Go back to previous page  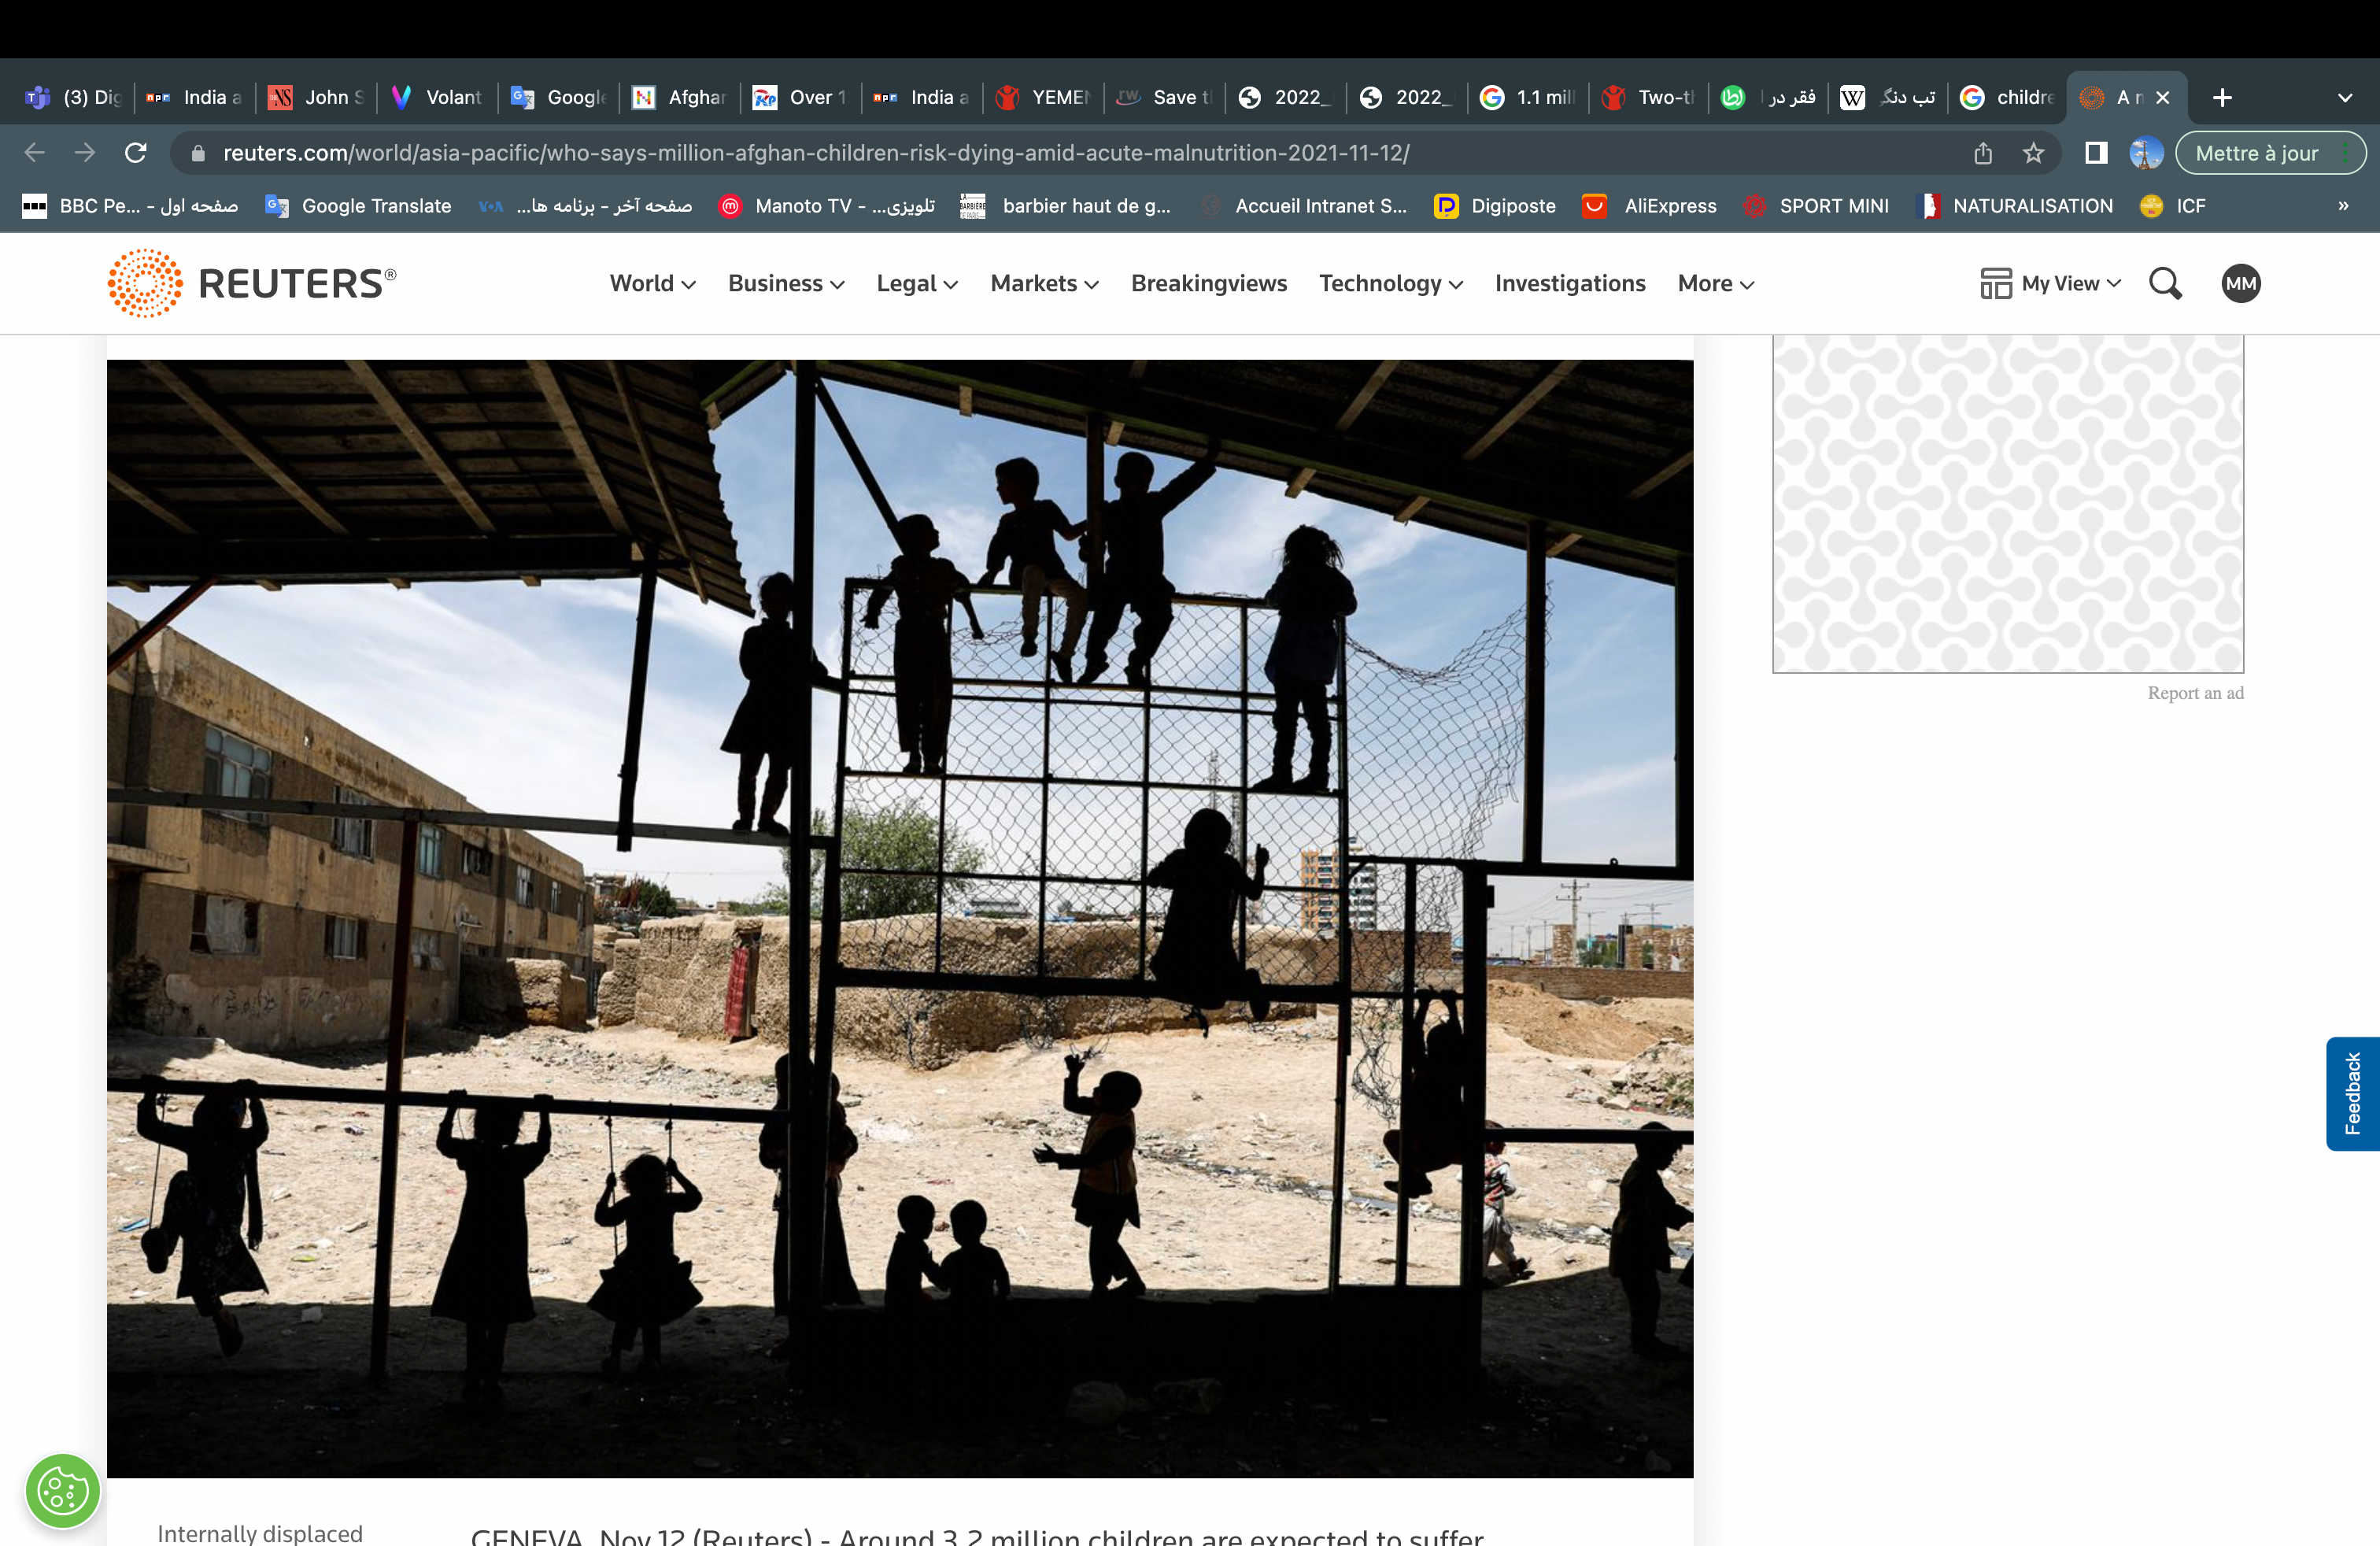(34, 153)
